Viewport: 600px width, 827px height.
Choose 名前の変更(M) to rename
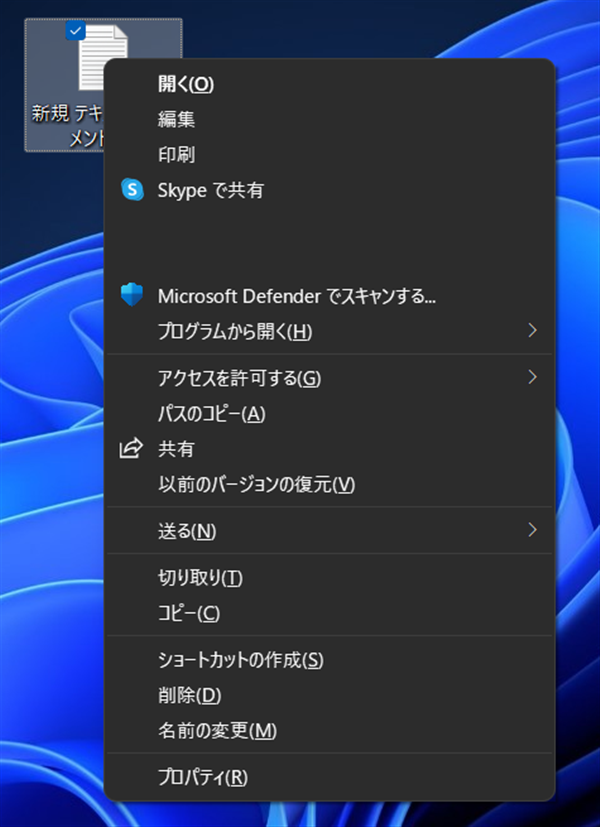pos(330,730)
